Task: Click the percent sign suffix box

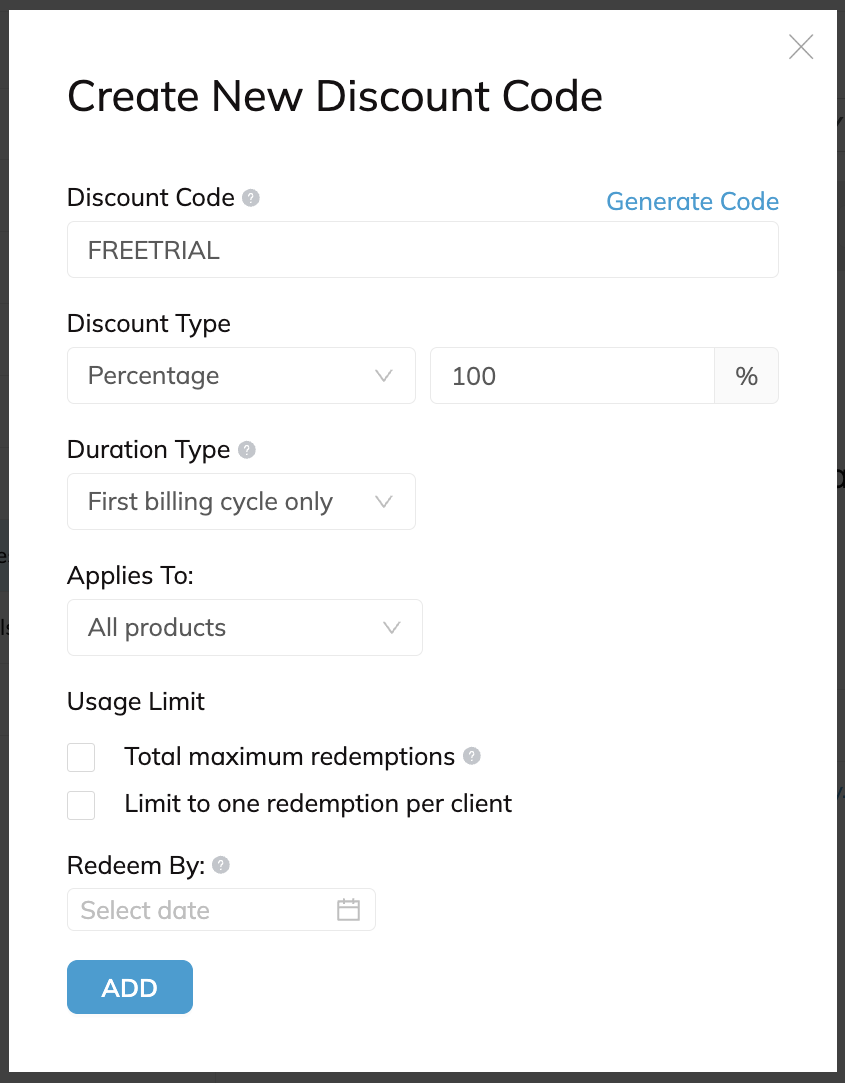Action: [746, 376]
